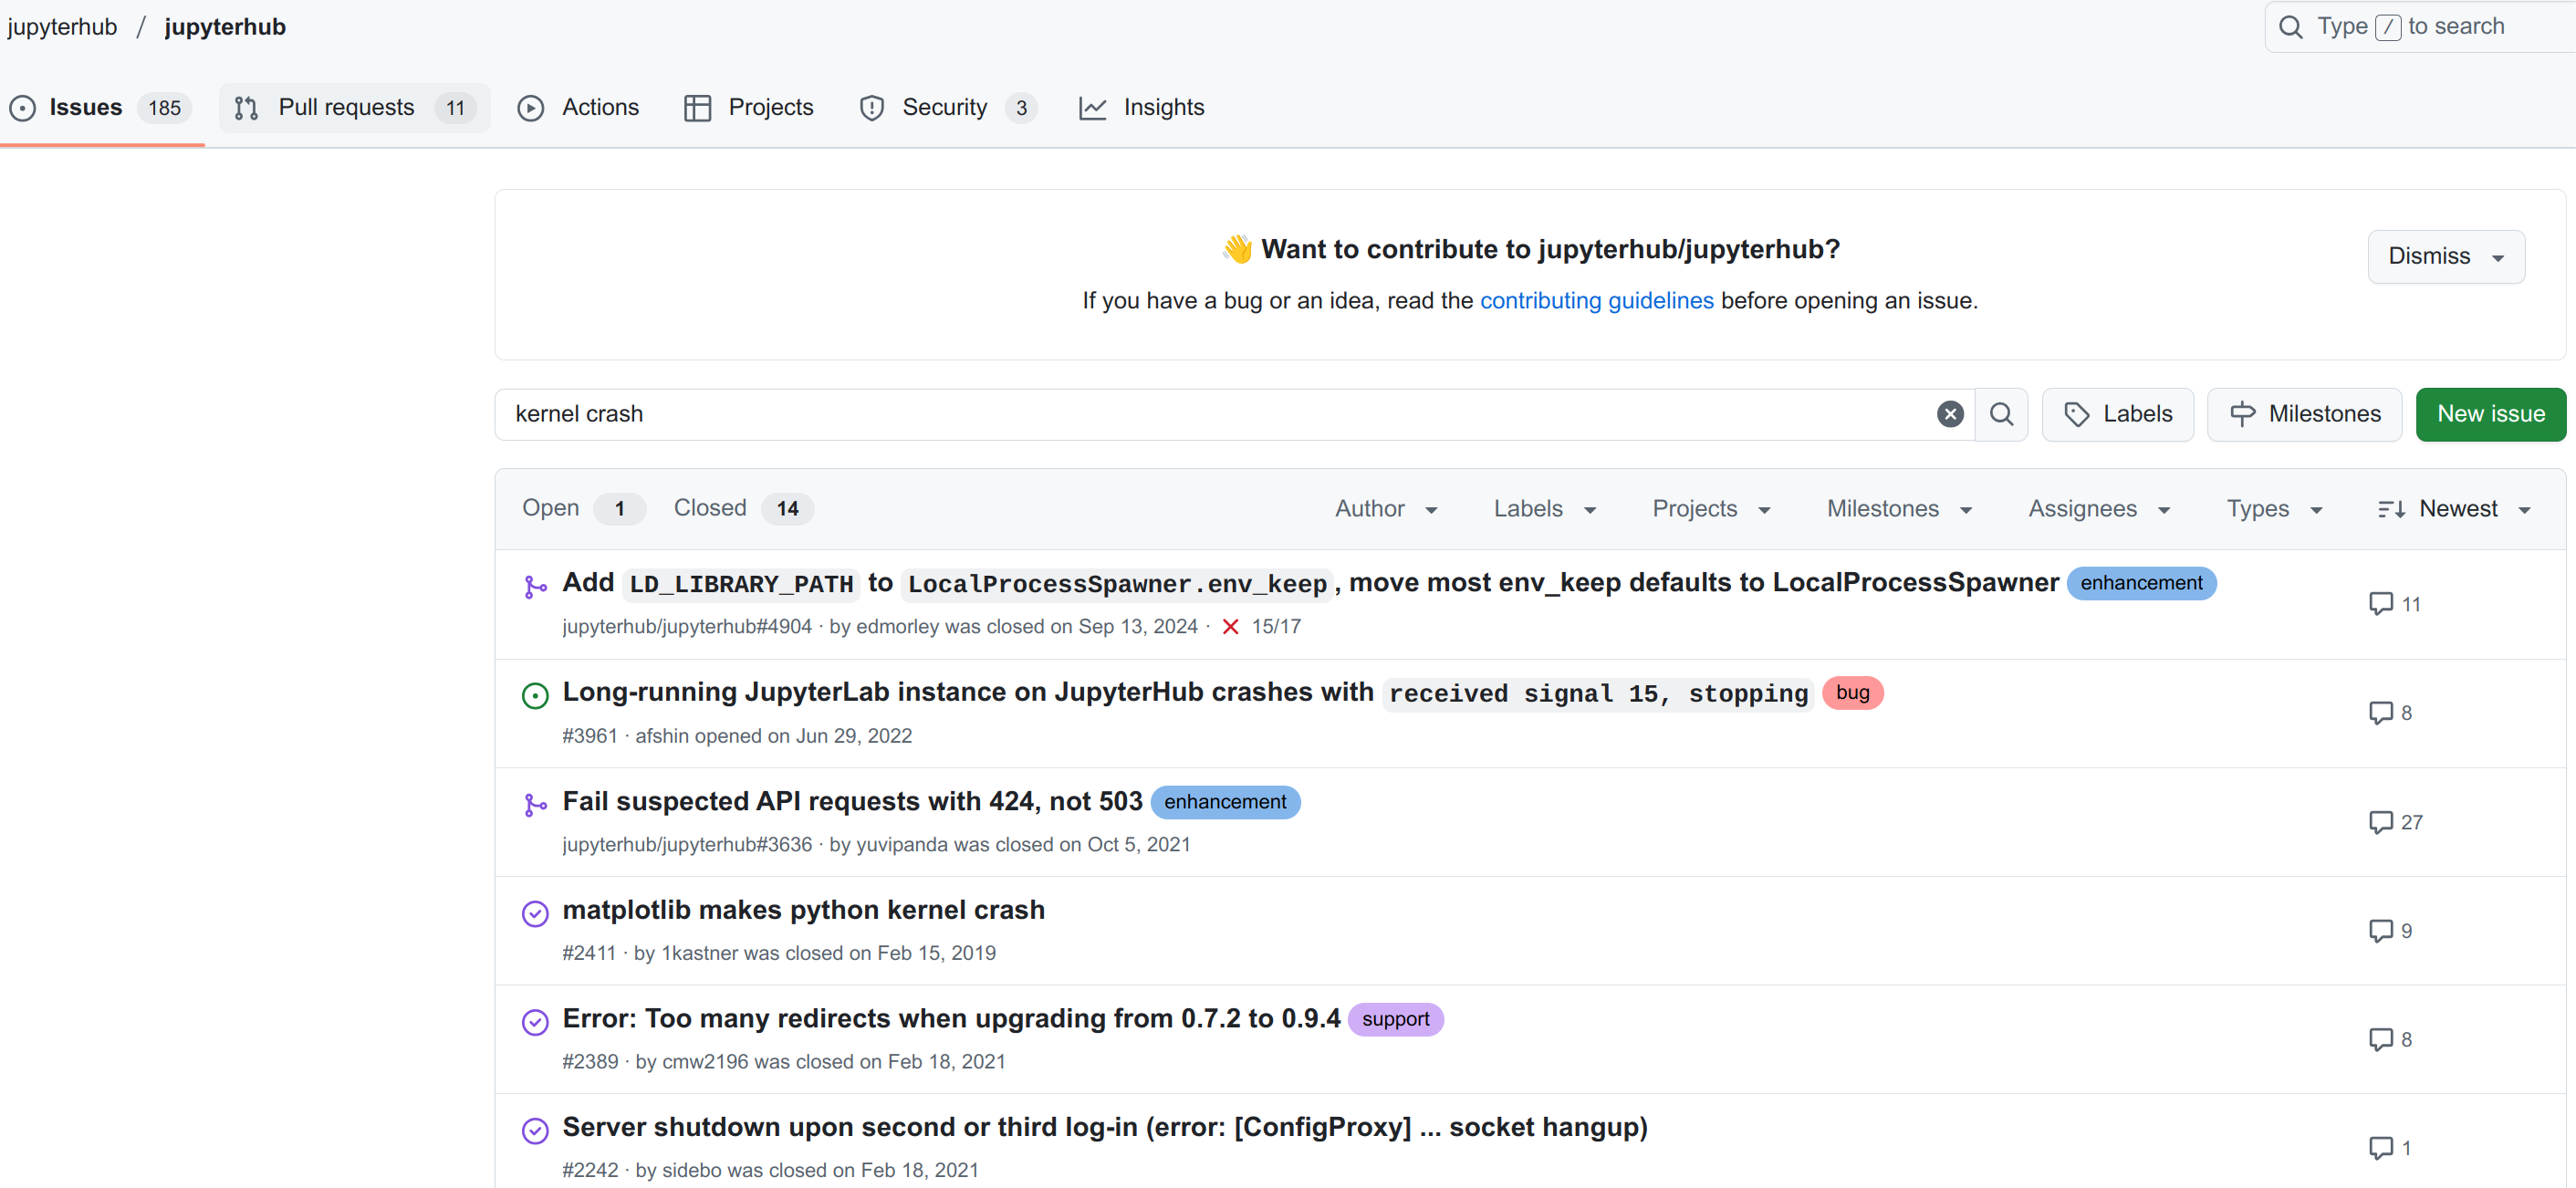Click the failed checks X icon 15/17
This screenshot has height=1188, width=2576.
[1230, 627]
